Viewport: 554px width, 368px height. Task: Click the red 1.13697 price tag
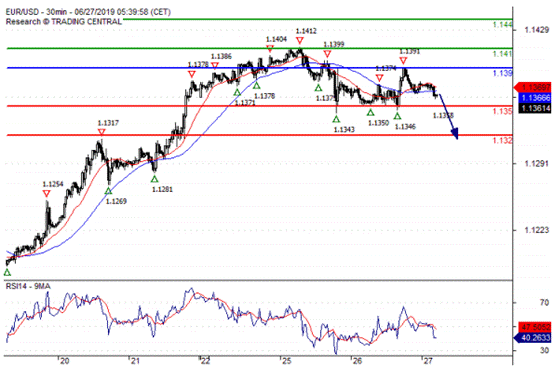coord(533,87)
